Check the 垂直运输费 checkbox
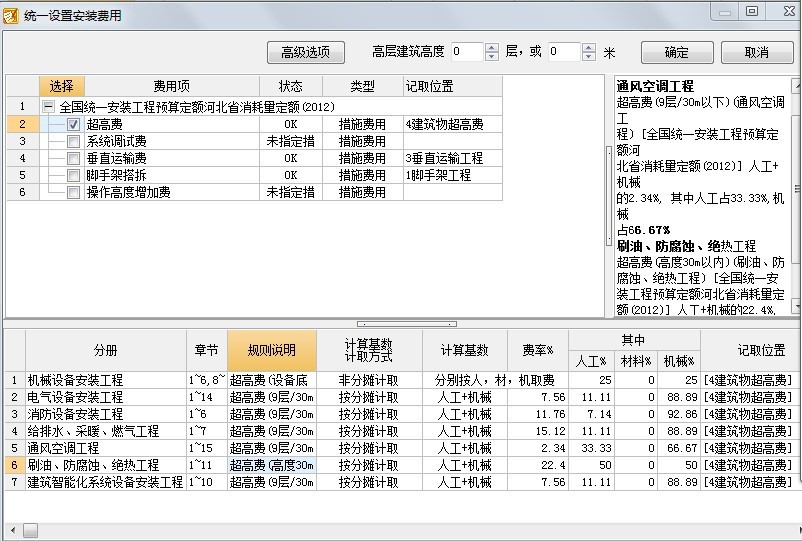Image resolution: width=802 pixels, height=541 pixels. 73,158
